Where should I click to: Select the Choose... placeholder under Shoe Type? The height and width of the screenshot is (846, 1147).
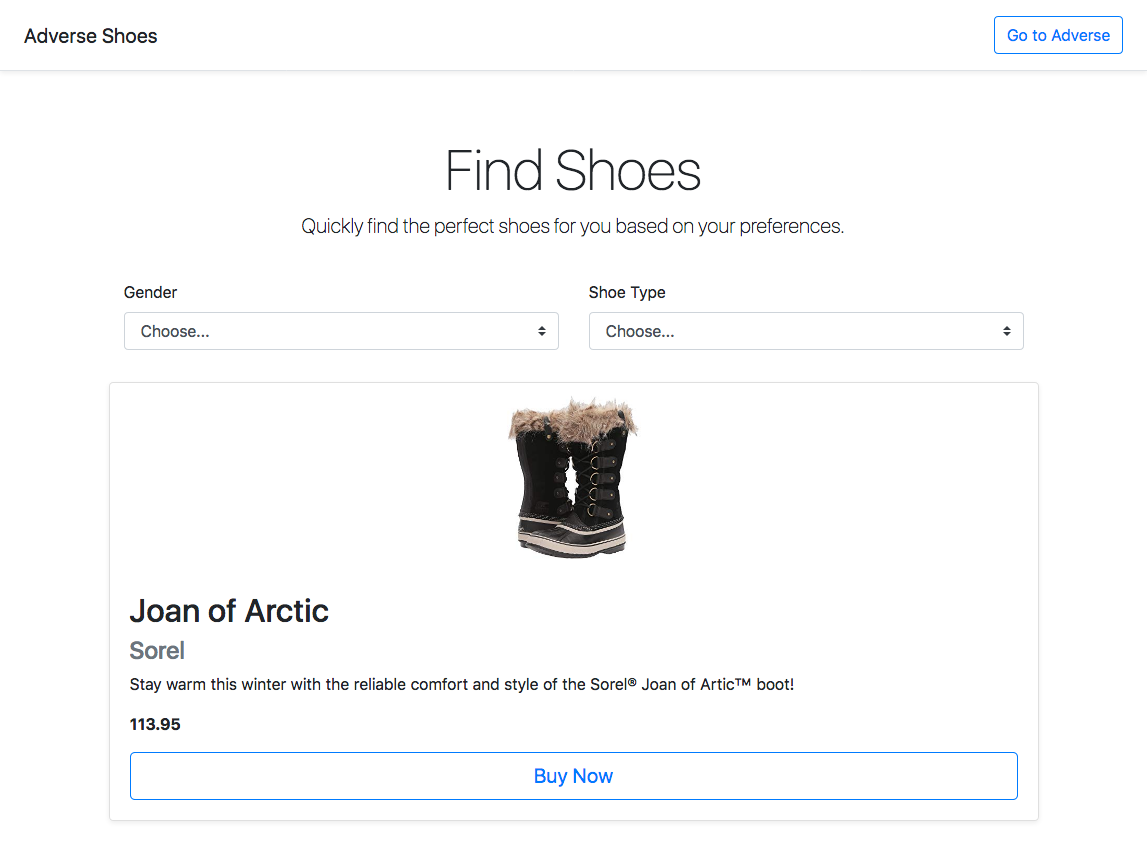pyautogui.click(x=640, y=331)
